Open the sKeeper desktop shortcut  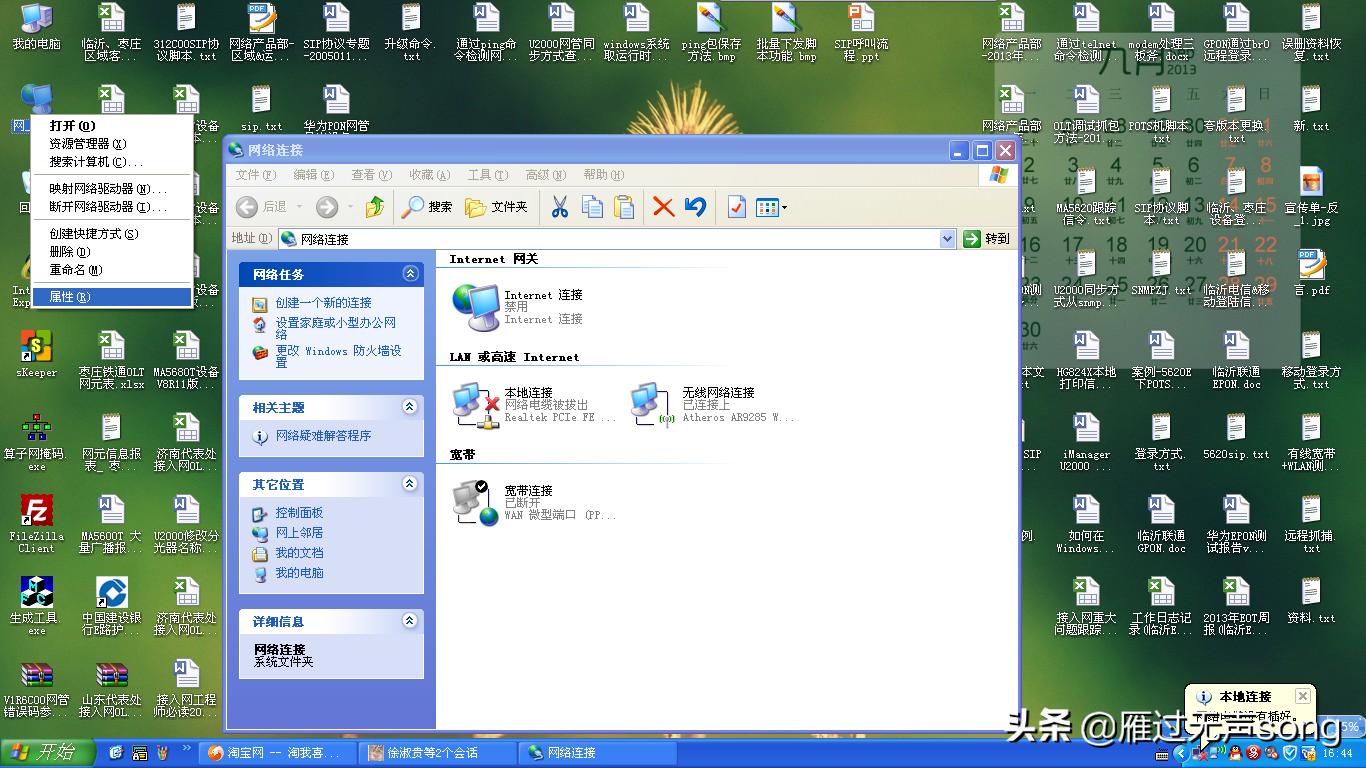(35, 347)
